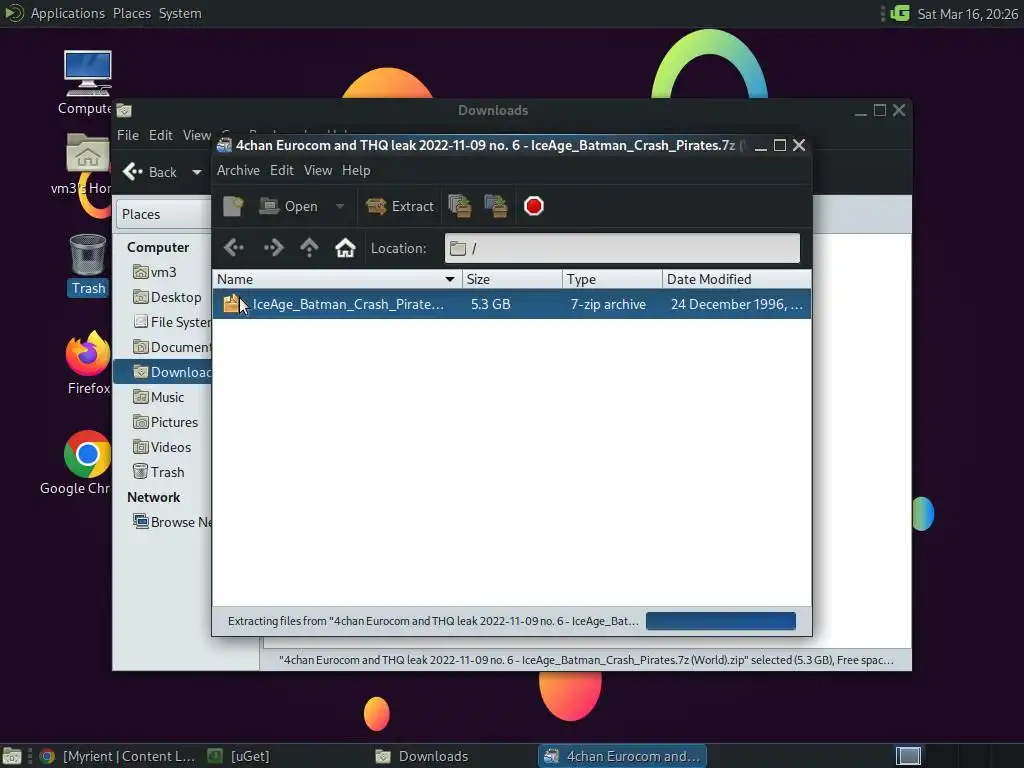This screenshot has width=1024, height=768.
Task: Click the Downloads window title bar icon
Action: point(124,110)
